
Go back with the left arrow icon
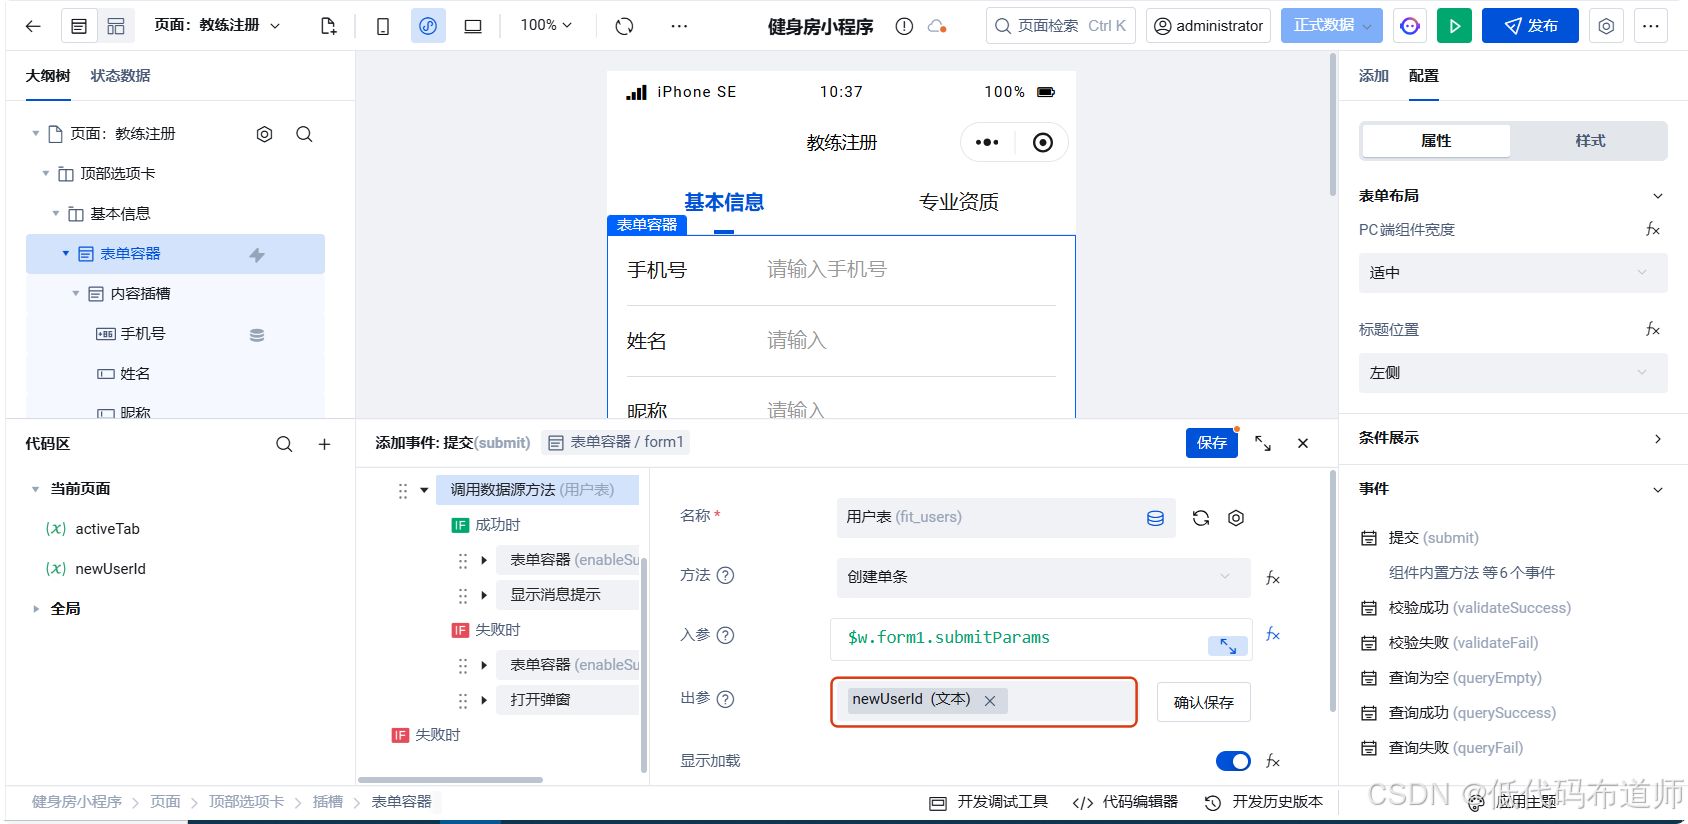point(33,26)
